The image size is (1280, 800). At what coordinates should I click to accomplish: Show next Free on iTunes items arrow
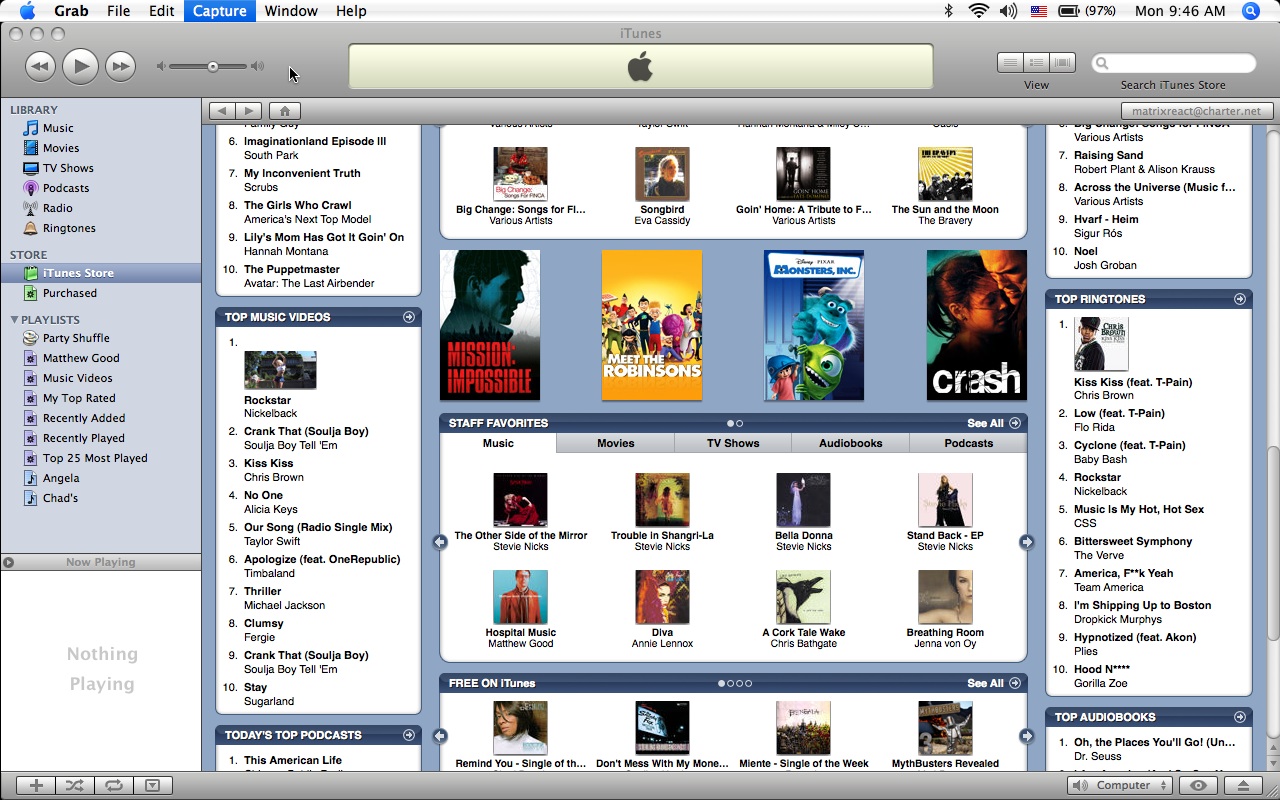[x=1026, y=736]
